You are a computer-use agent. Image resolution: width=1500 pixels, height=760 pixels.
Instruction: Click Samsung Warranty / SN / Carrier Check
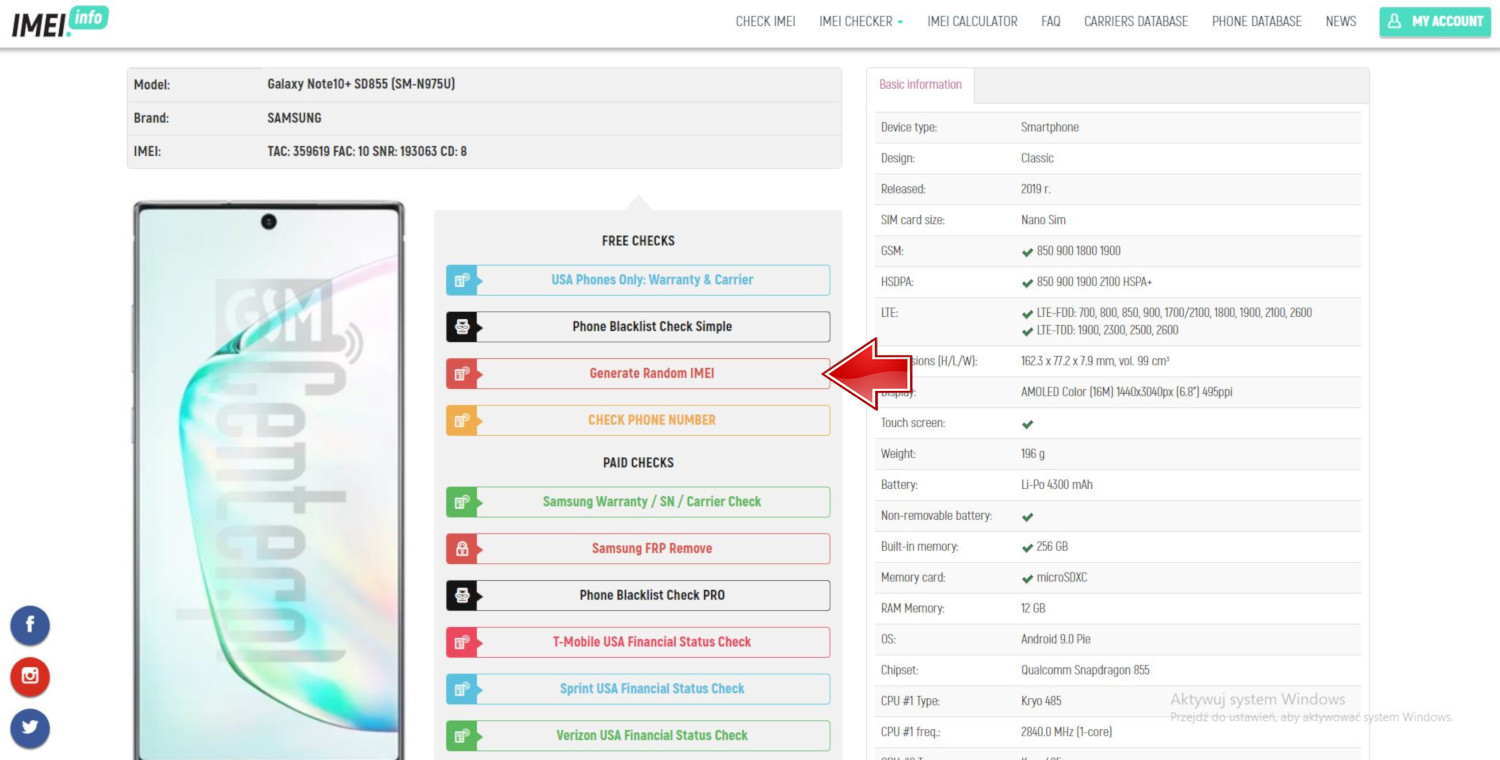[x=638, y=502]
